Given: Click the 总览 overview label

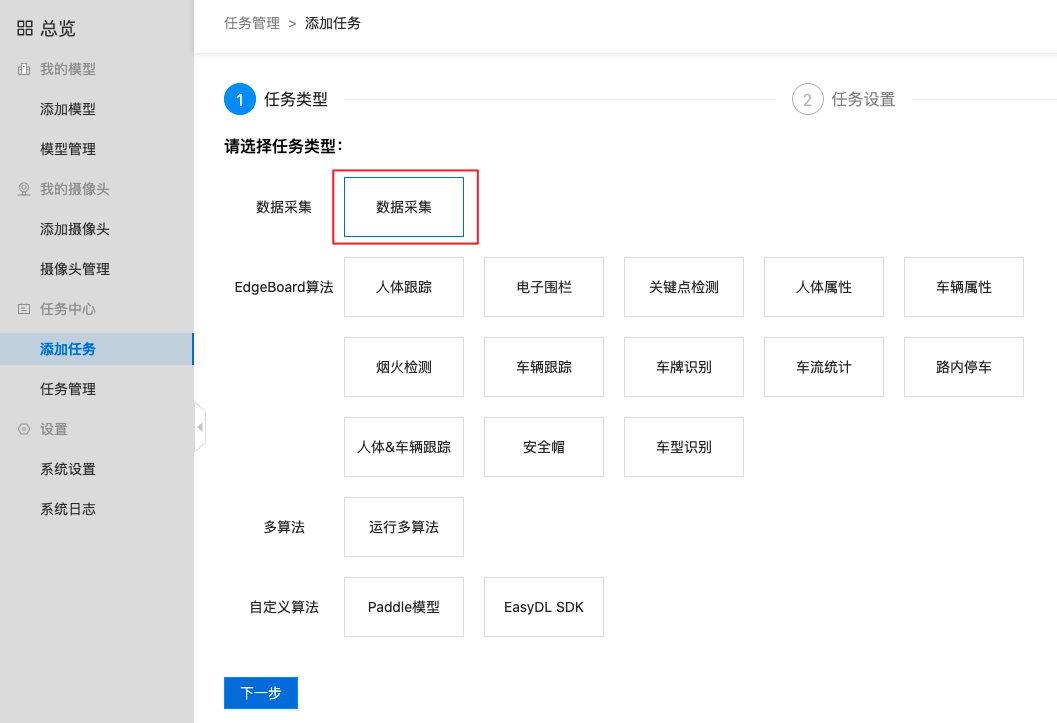Looking at the screenshot, I should (x=58, y=28).
